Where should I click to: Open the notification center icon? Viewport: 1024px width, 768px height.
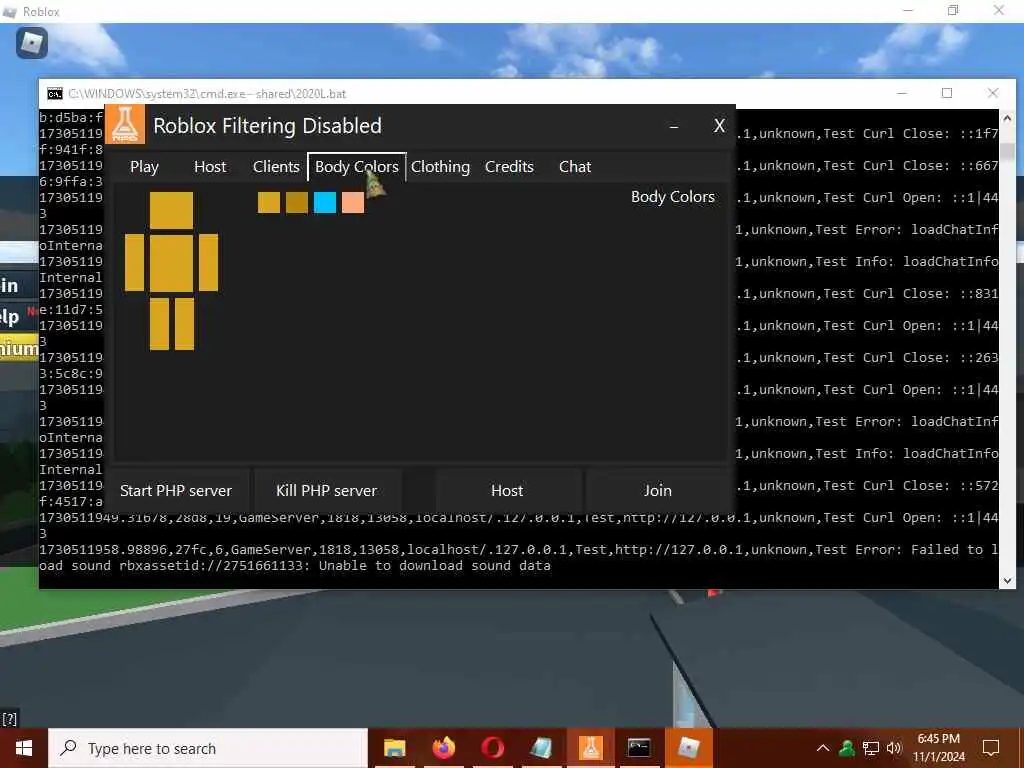(991, 748)
